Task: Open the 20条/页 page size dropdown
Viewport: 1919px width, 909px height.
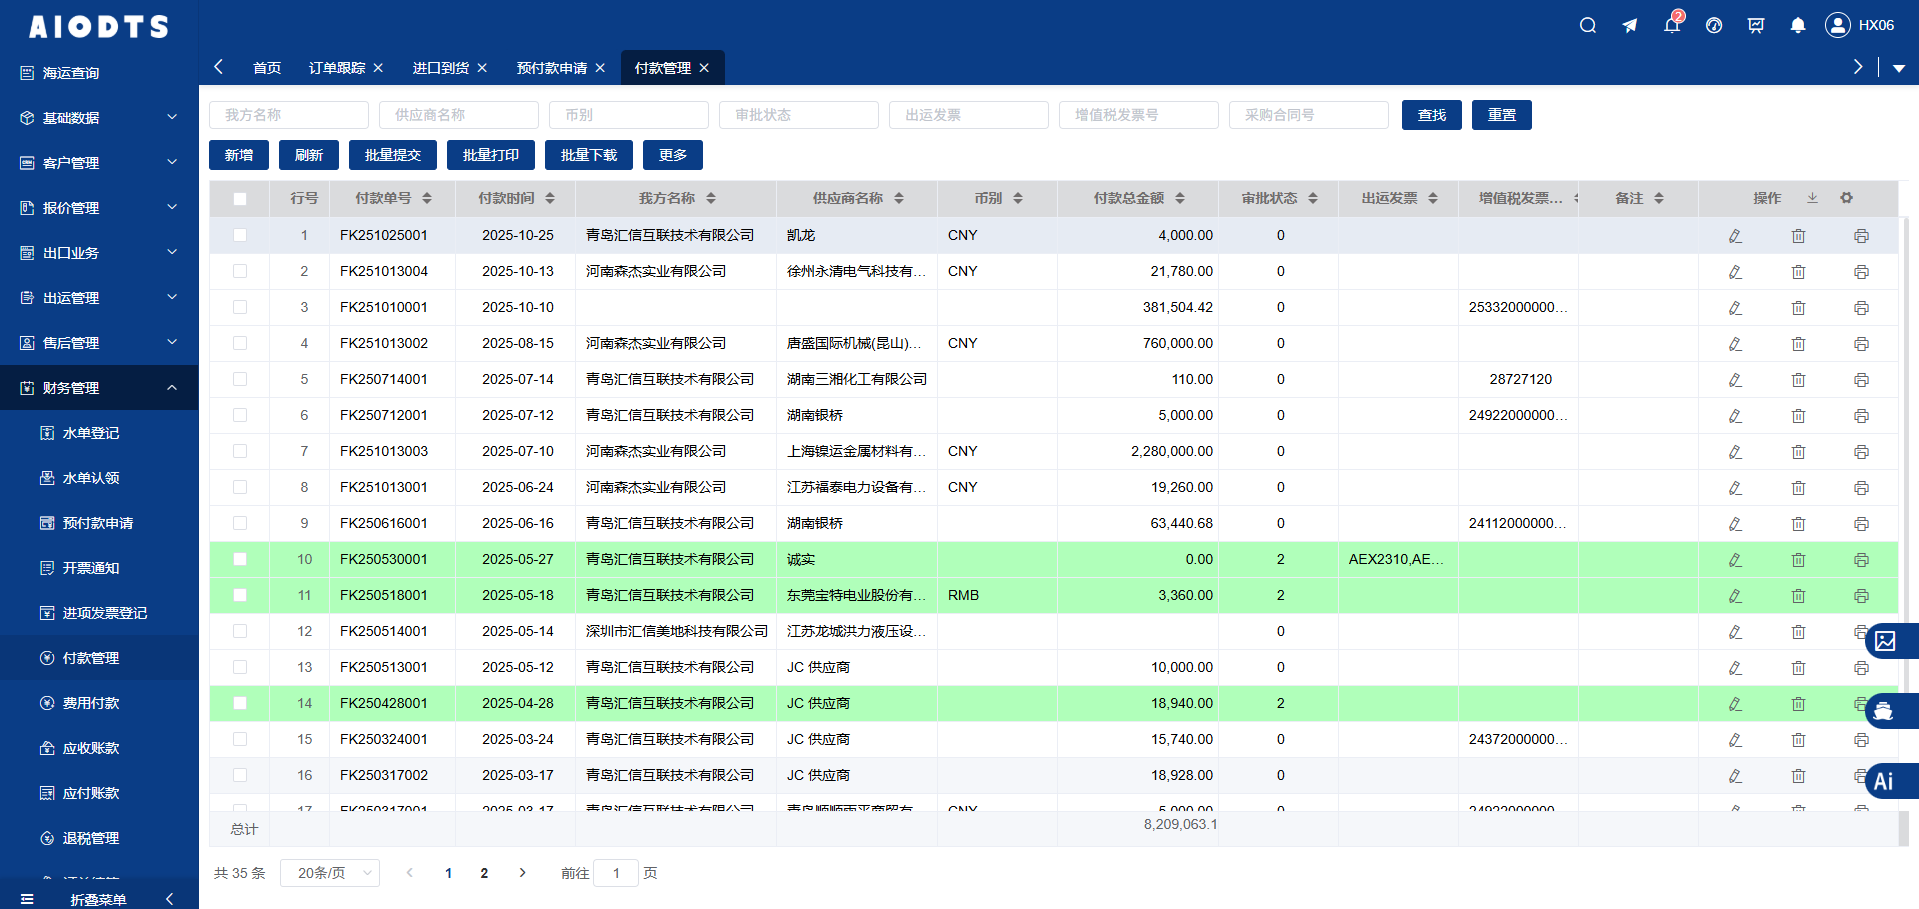Action: point(330,873)
